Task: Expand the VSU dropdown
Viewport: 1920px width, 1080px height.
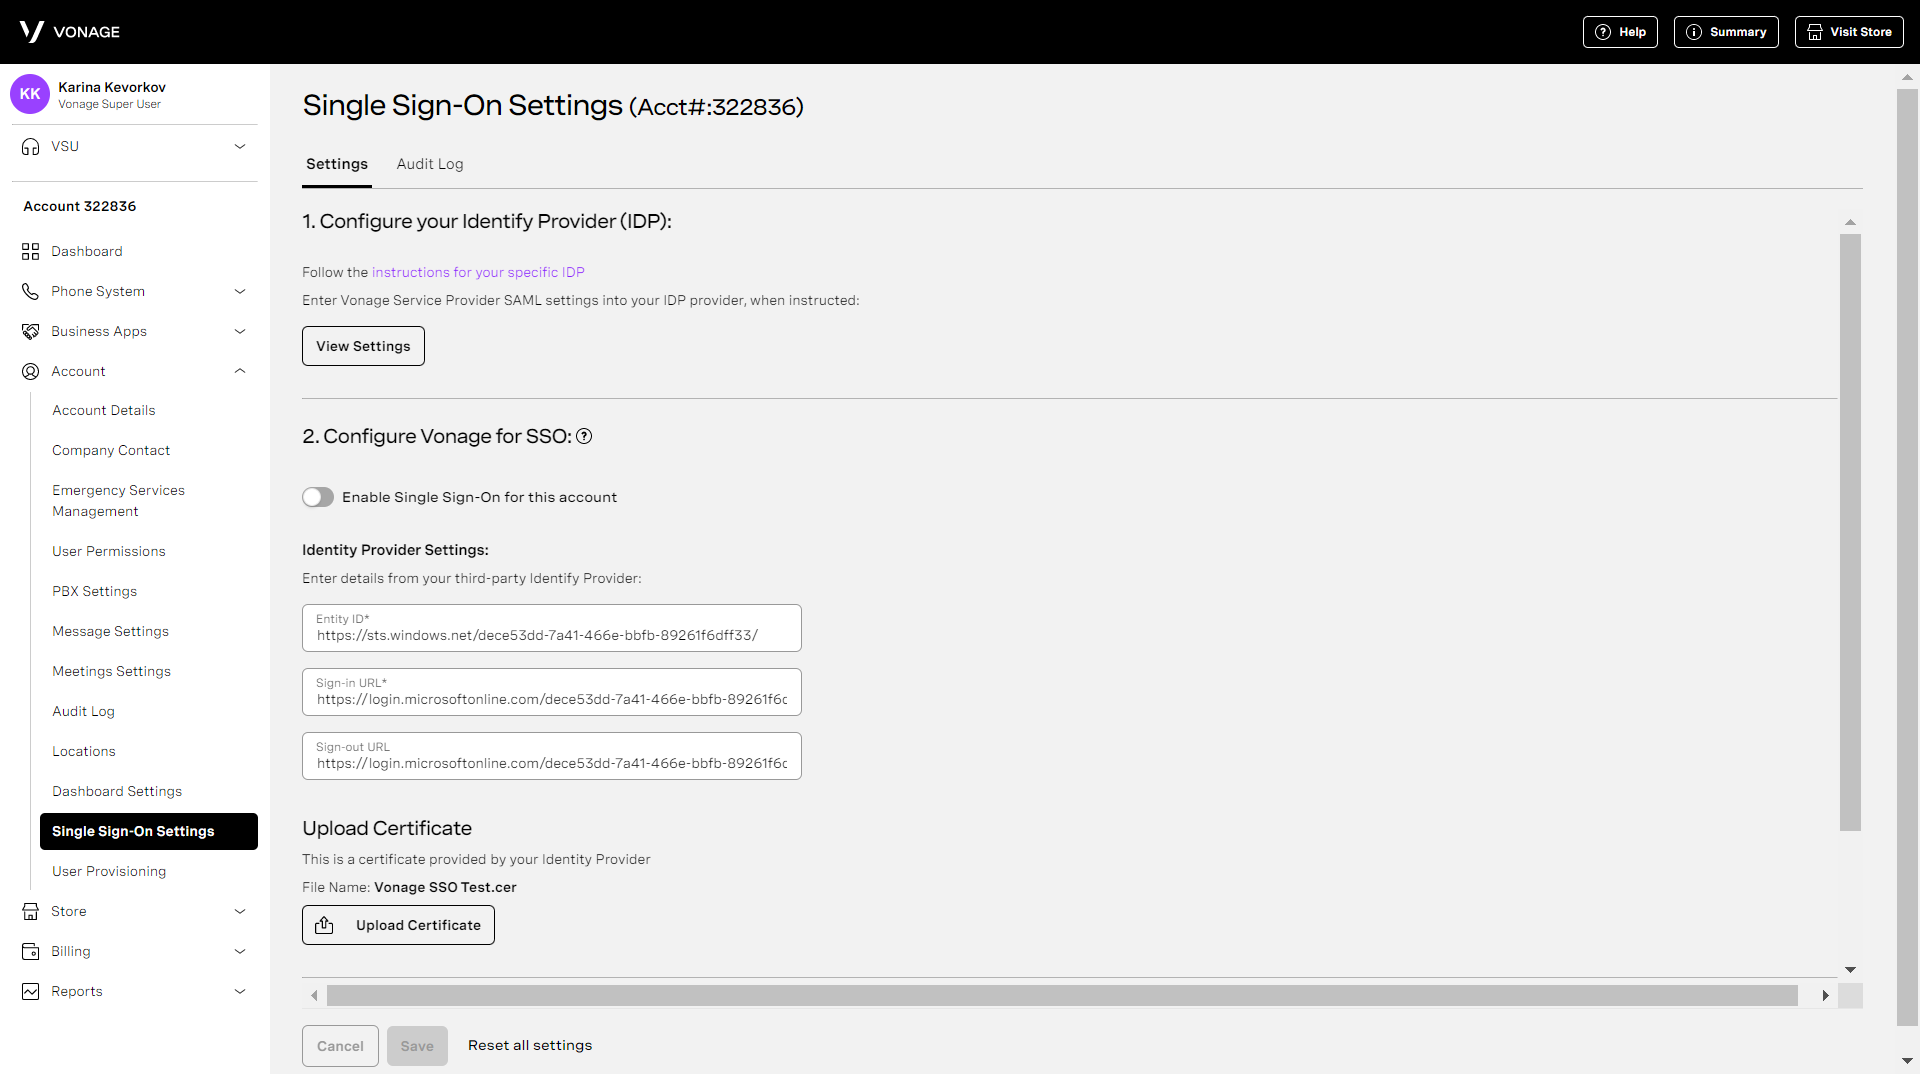Action: point(240,146)
